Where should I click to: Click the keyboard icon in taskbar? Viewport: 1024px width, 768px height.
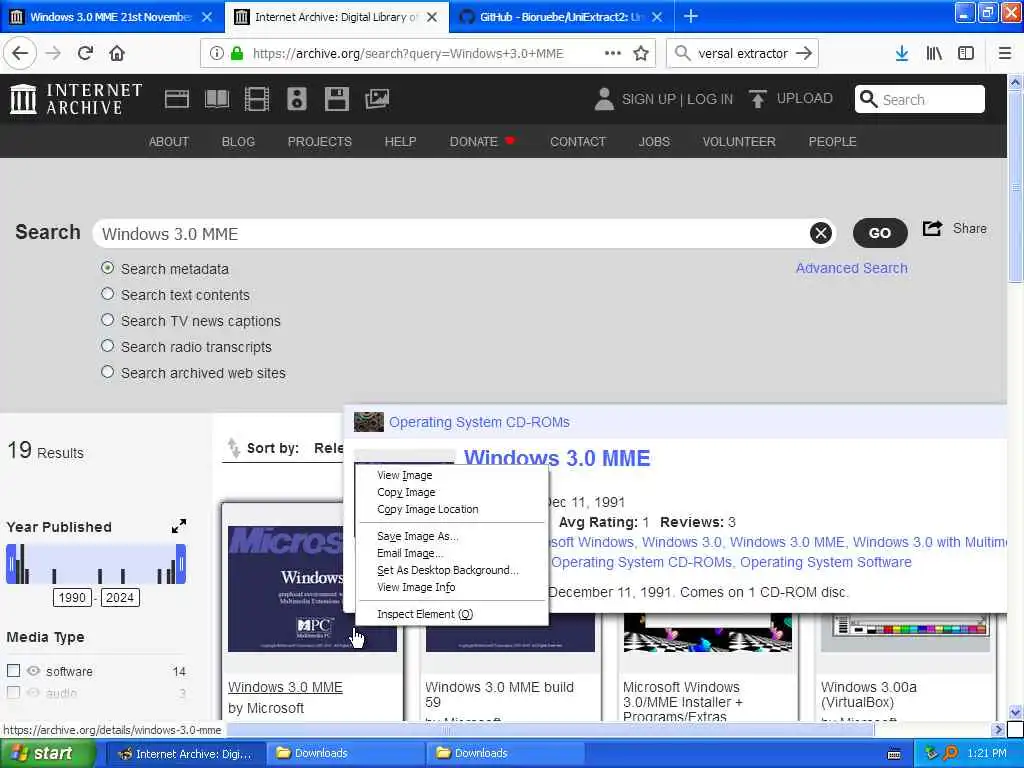coord(895,754)
